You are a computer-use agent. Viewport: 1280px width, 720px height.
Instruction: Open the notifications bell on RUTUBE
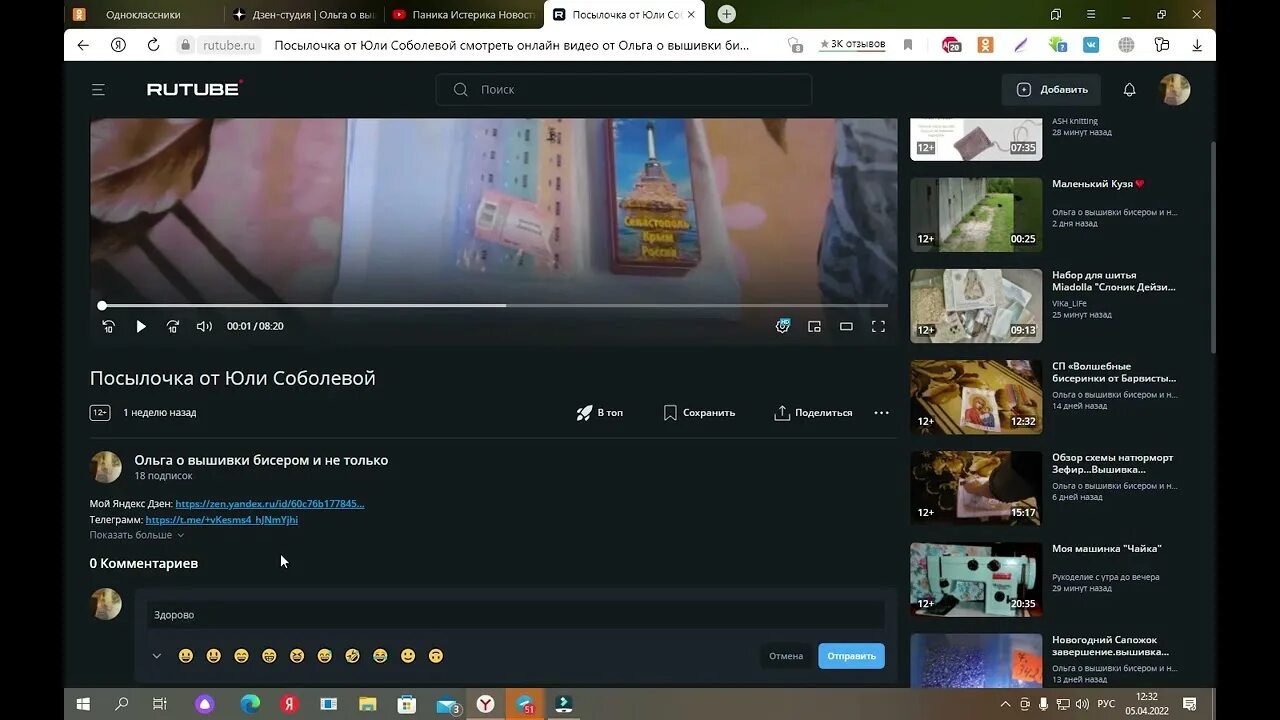[1129, 89]
